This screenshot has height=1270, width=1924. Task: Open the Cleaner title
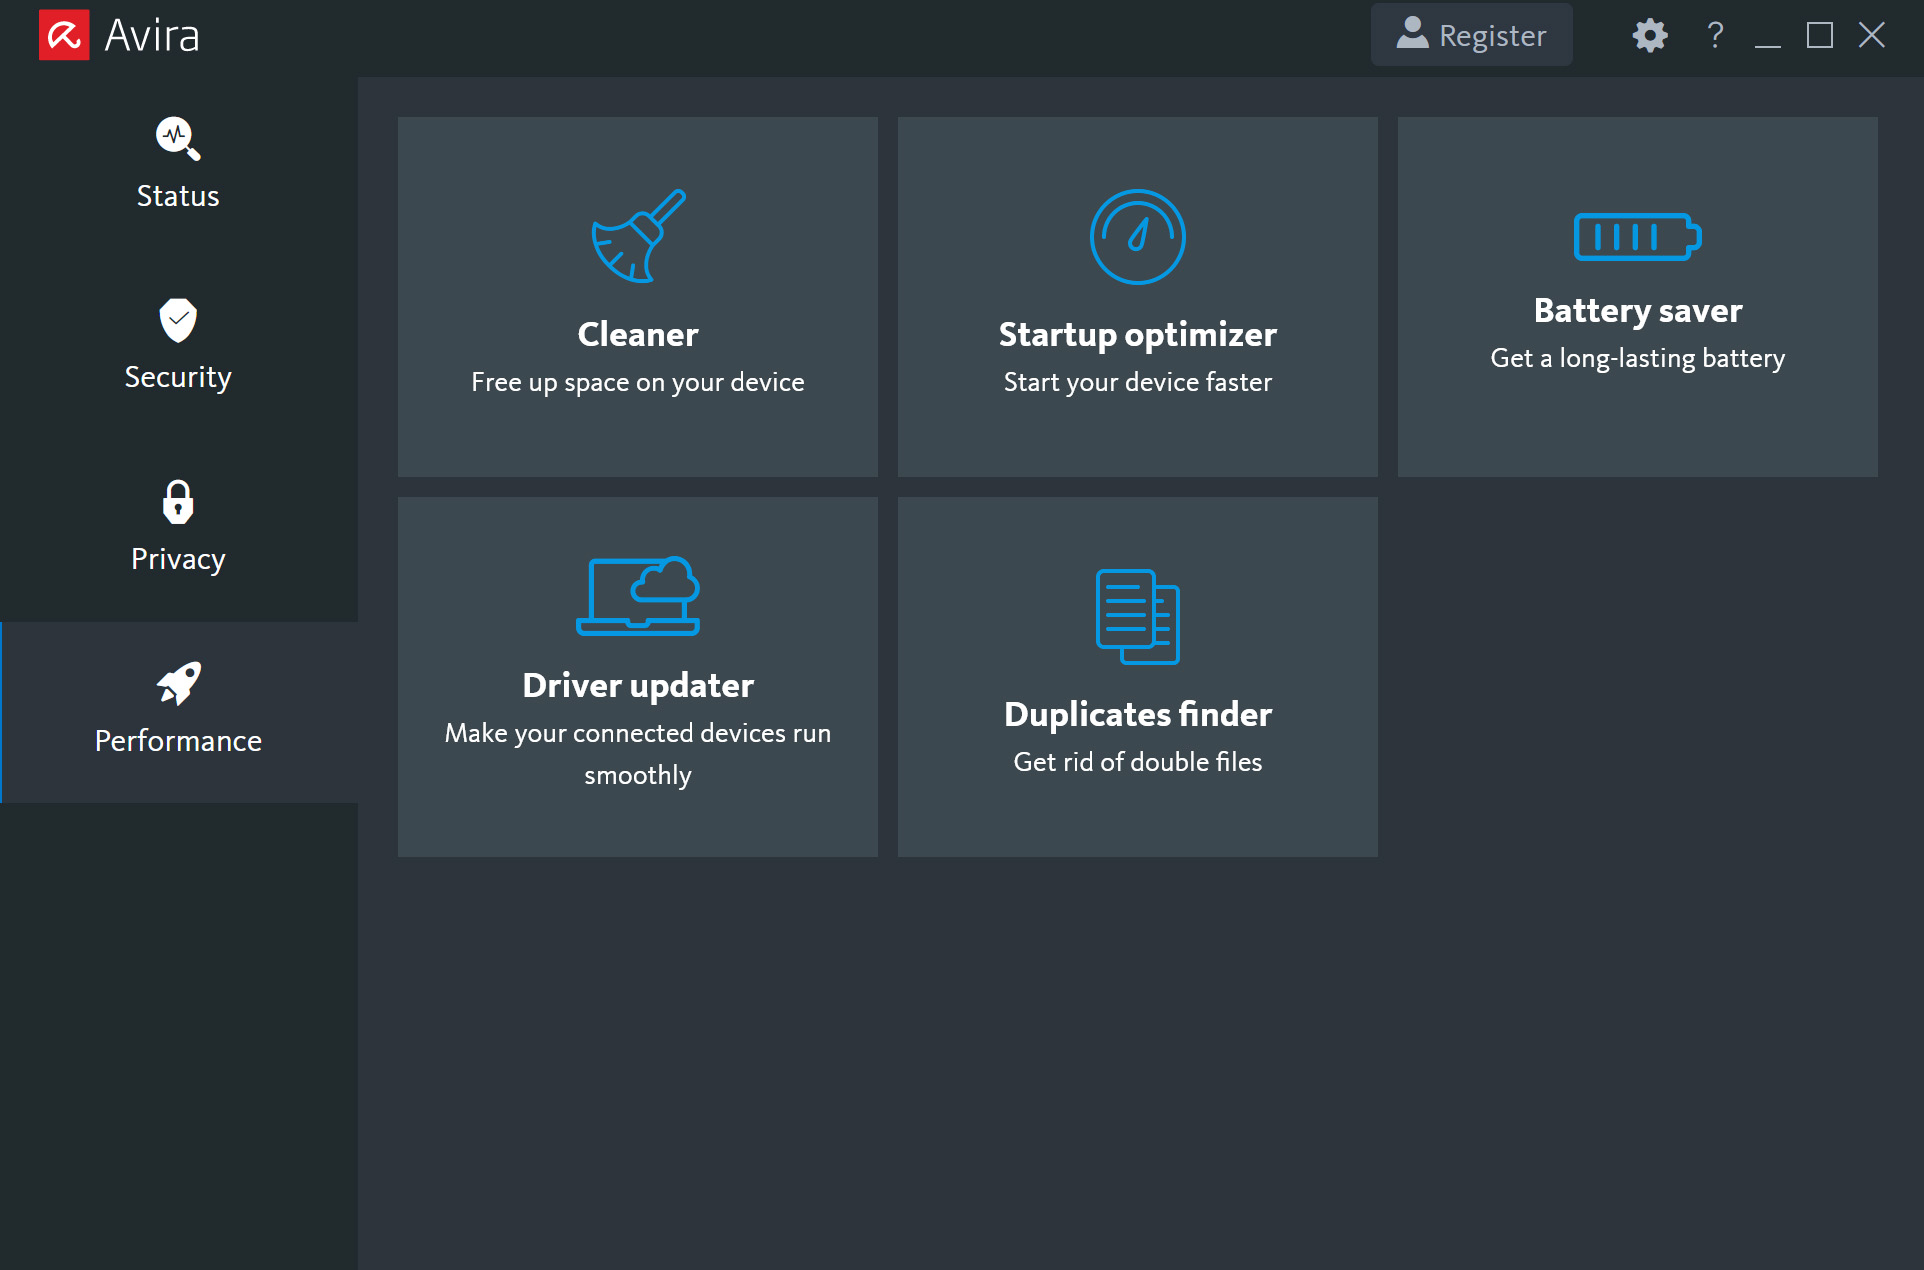(638, 334)
